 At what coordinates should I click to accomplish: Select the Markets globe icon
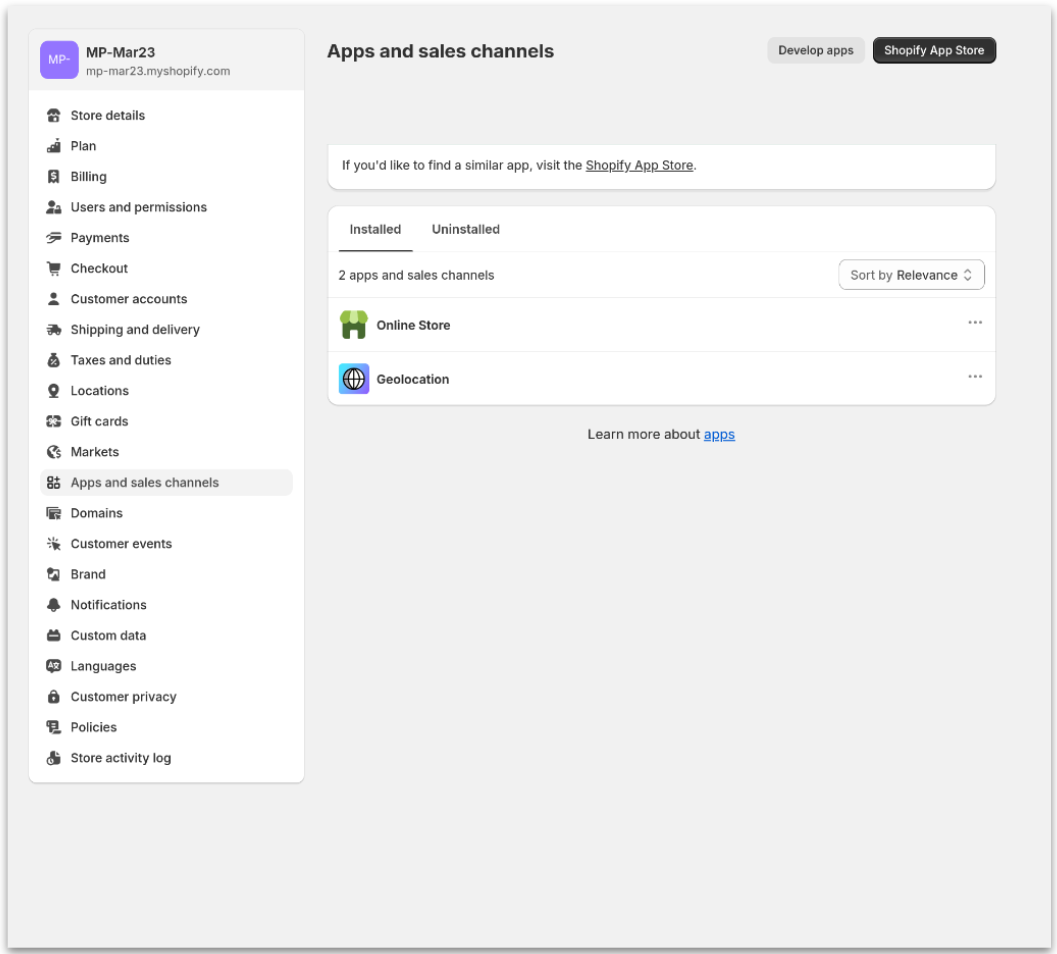pyautogui.click(x=54, y=451)
